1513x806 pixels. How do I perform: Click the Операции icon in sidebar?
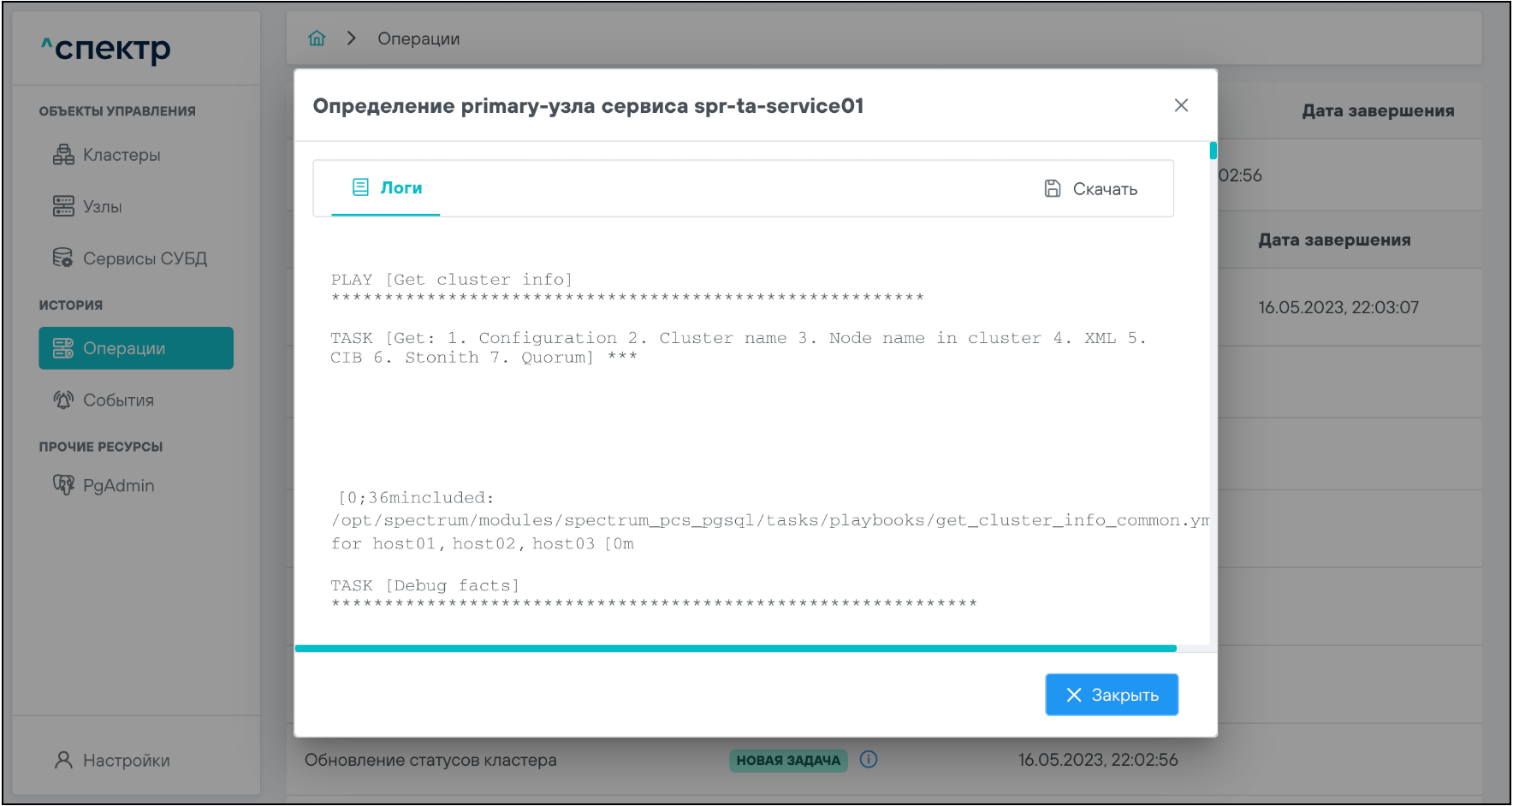tap(63, 348)
